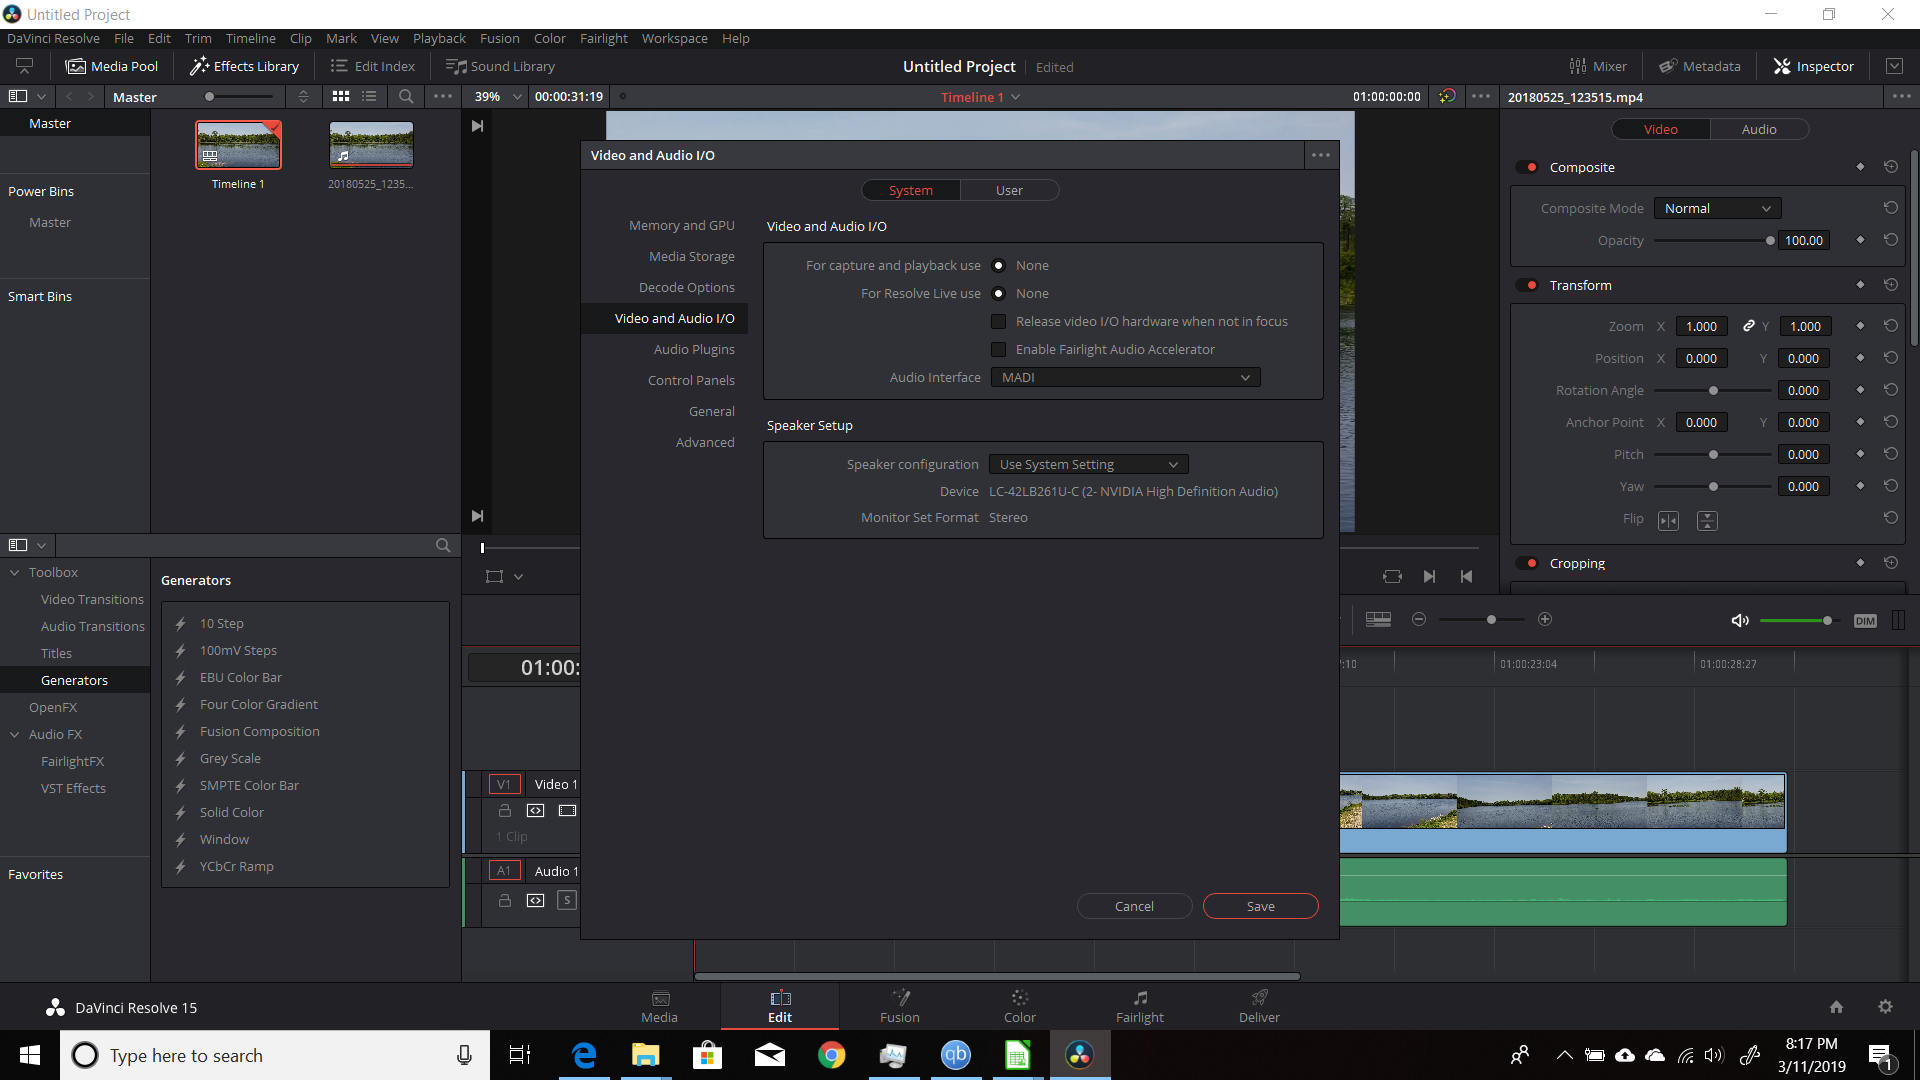Zoom in the timeline plus icon
Image resolution: width=1920 pixels, height=1080 pixels.
click(1545, 620)
